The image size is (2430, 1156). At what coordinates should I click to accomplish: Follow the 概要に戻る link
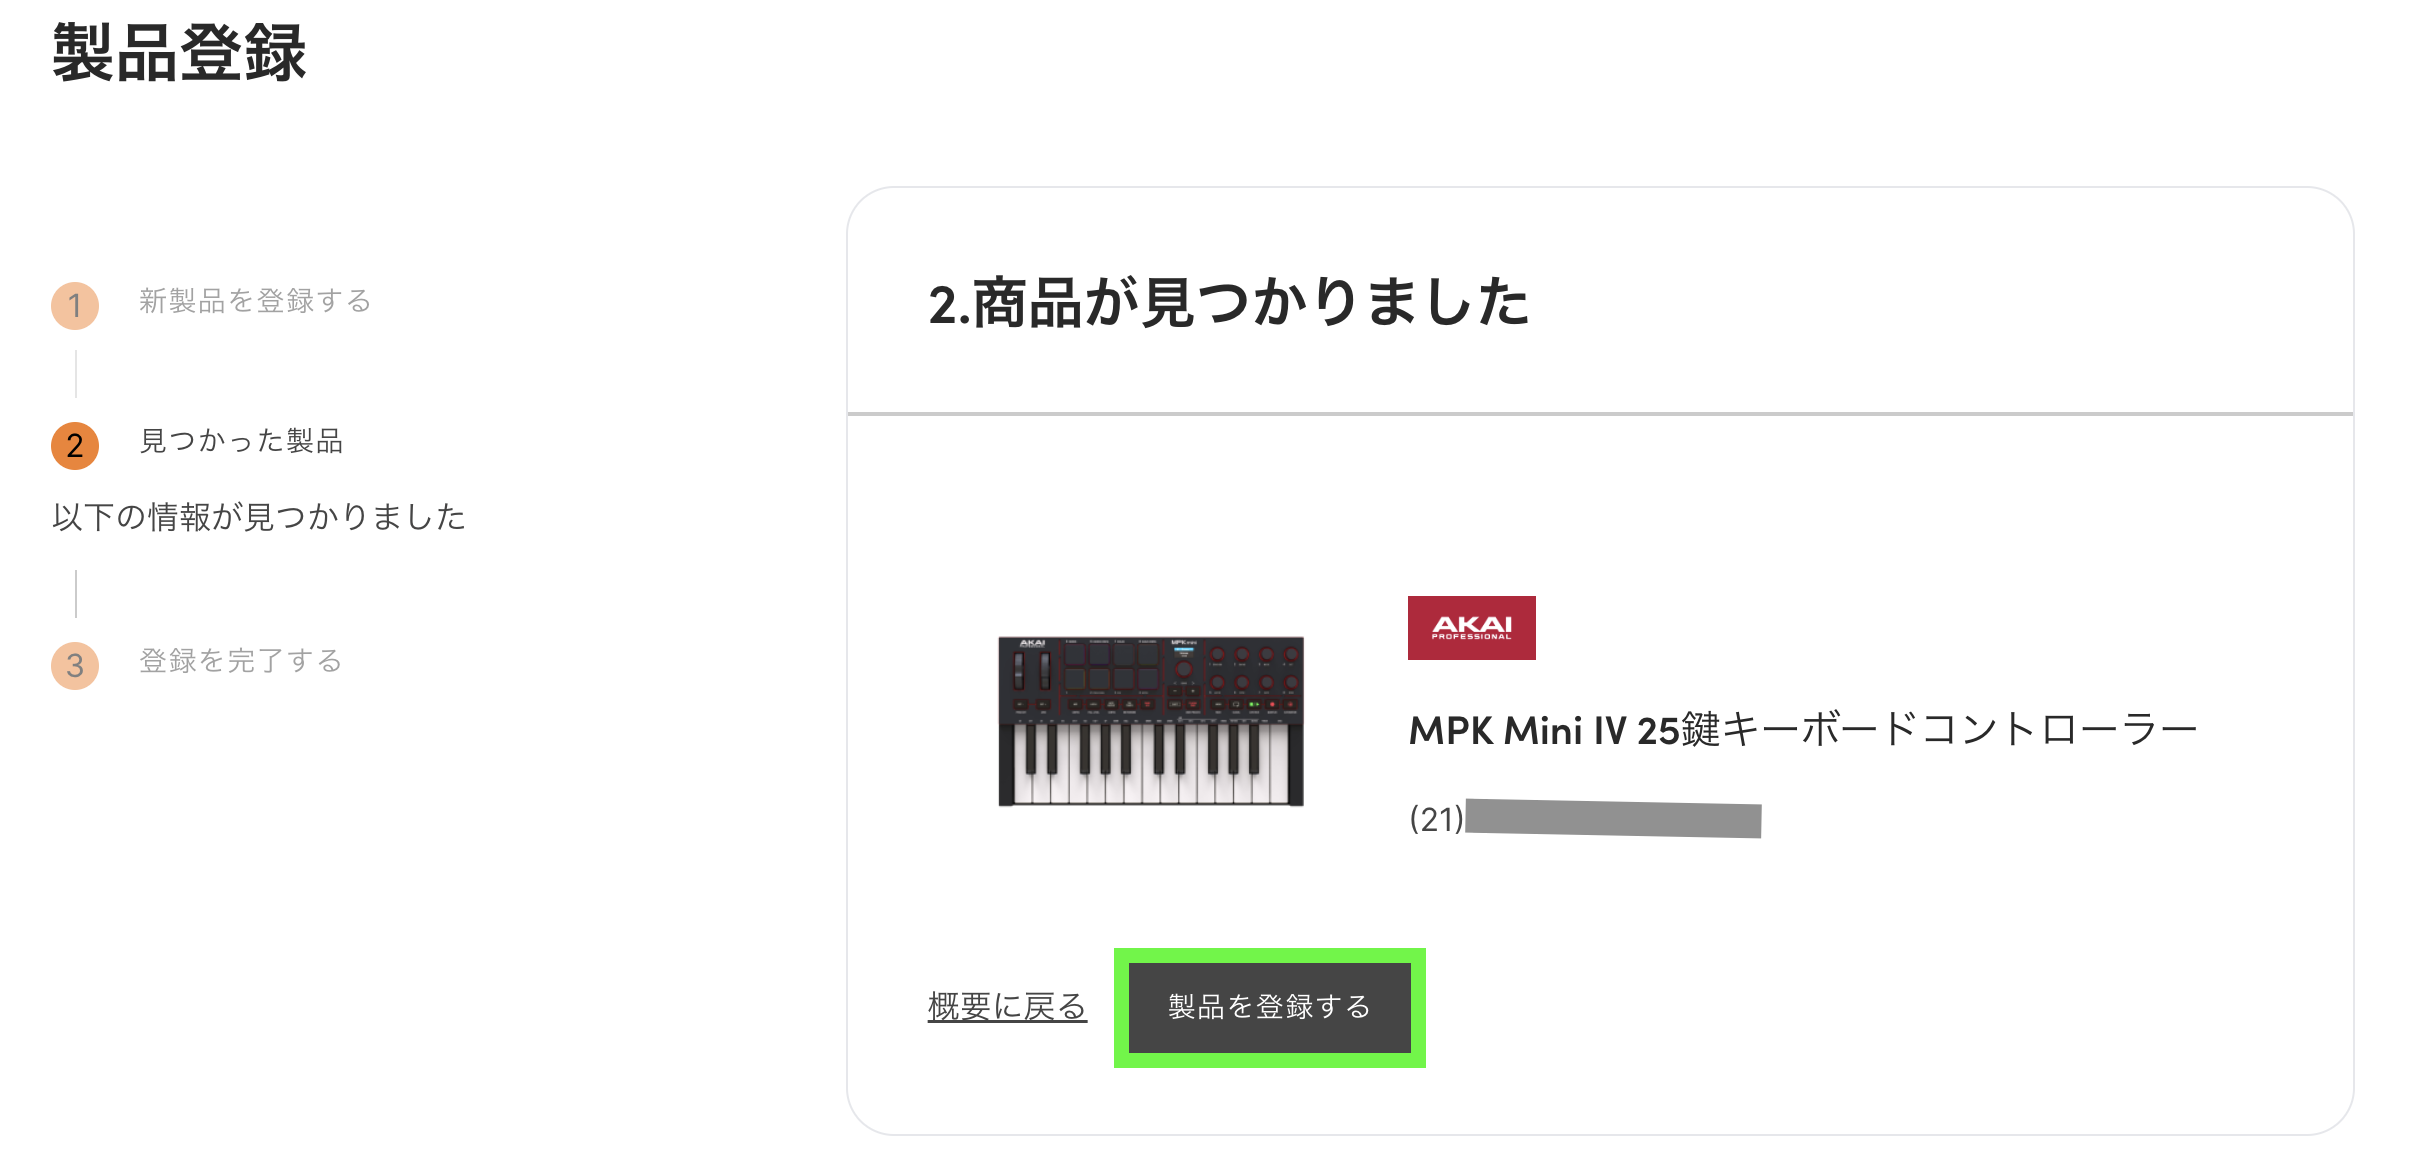(x=1007, y=1007)
